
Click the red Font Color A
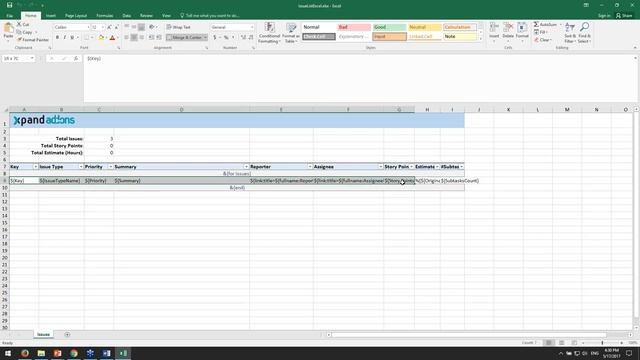pyautogui.click(x=113, y=38)
